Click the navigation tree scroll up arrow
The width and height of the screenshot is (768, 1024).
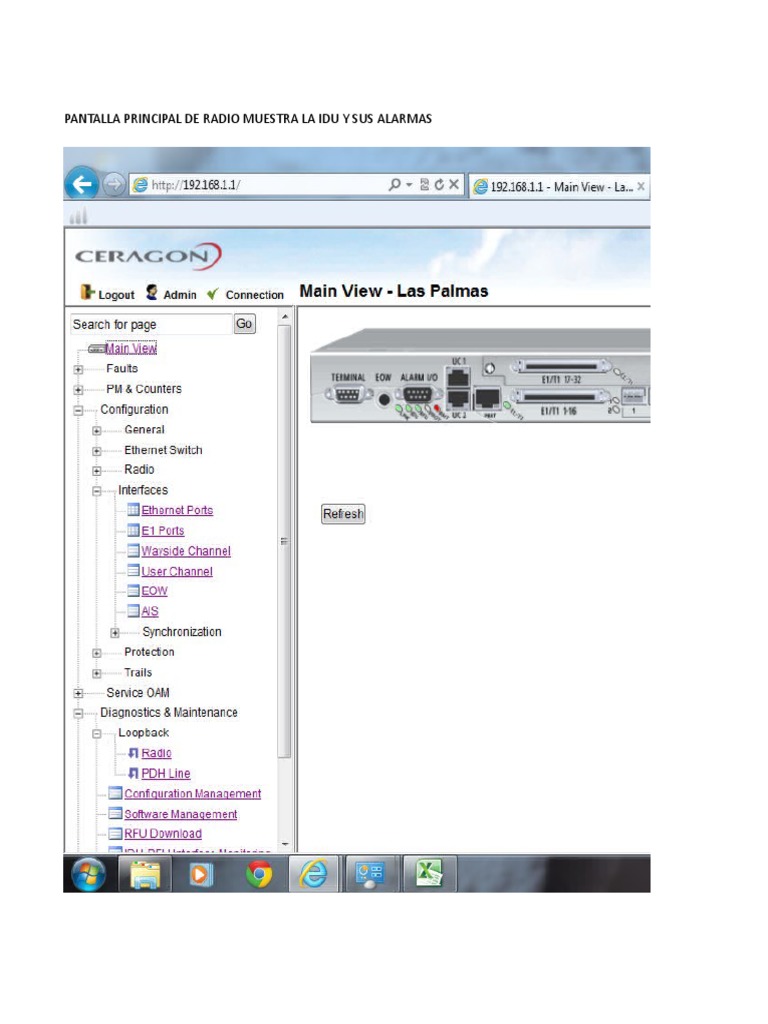(285, 317)
